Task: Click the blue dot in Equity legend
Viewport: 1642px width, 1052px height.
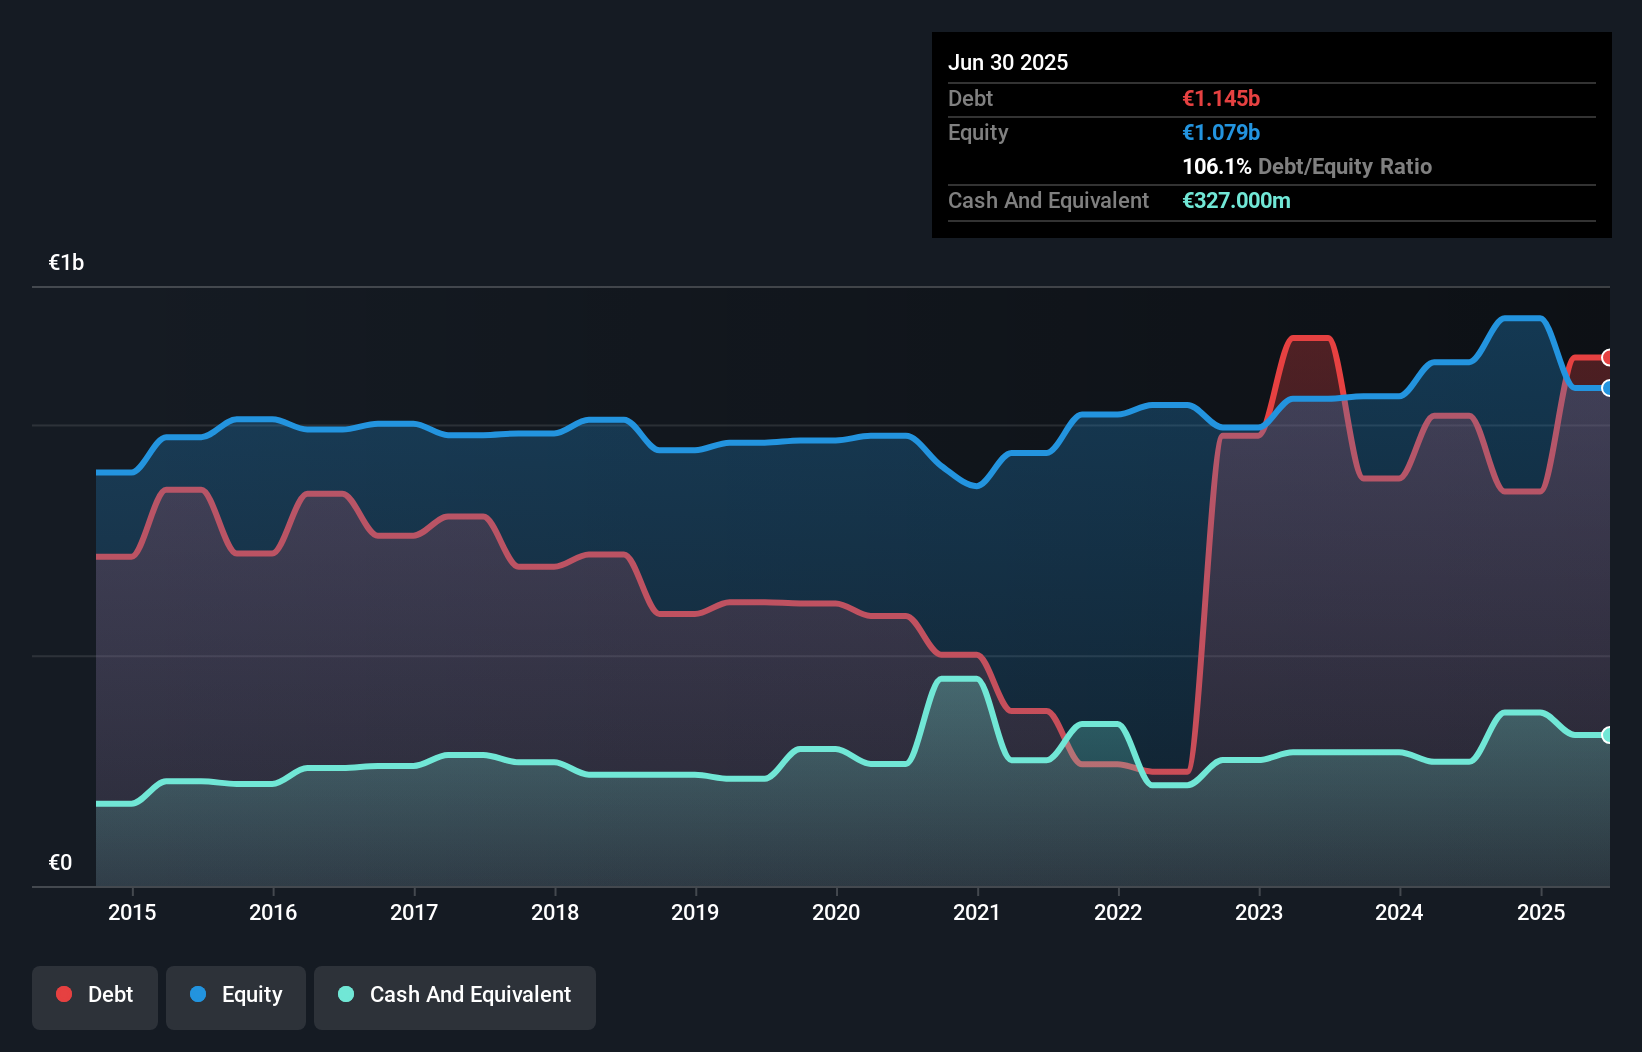Action: pyautogui.click(x=197, y=994)
